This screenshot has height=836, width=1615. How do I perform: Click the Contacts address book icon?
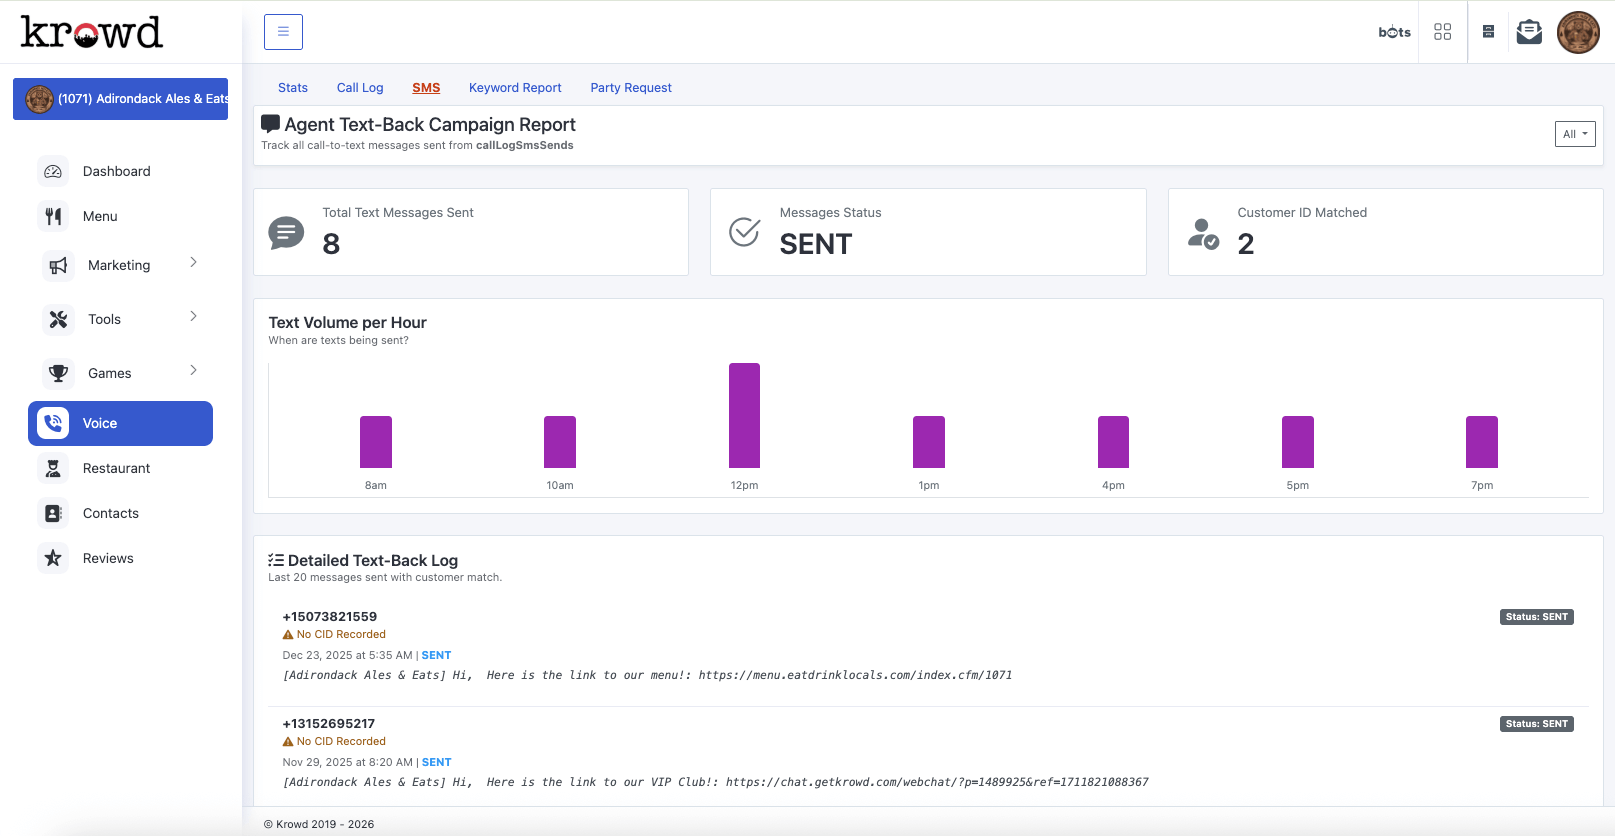53,513
